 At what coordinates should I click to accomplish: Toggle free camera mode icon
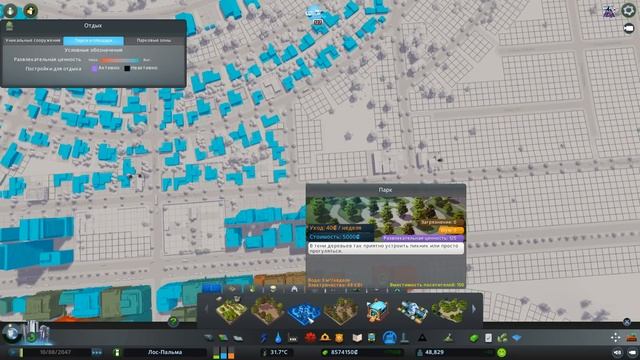[x=629, y=29]
